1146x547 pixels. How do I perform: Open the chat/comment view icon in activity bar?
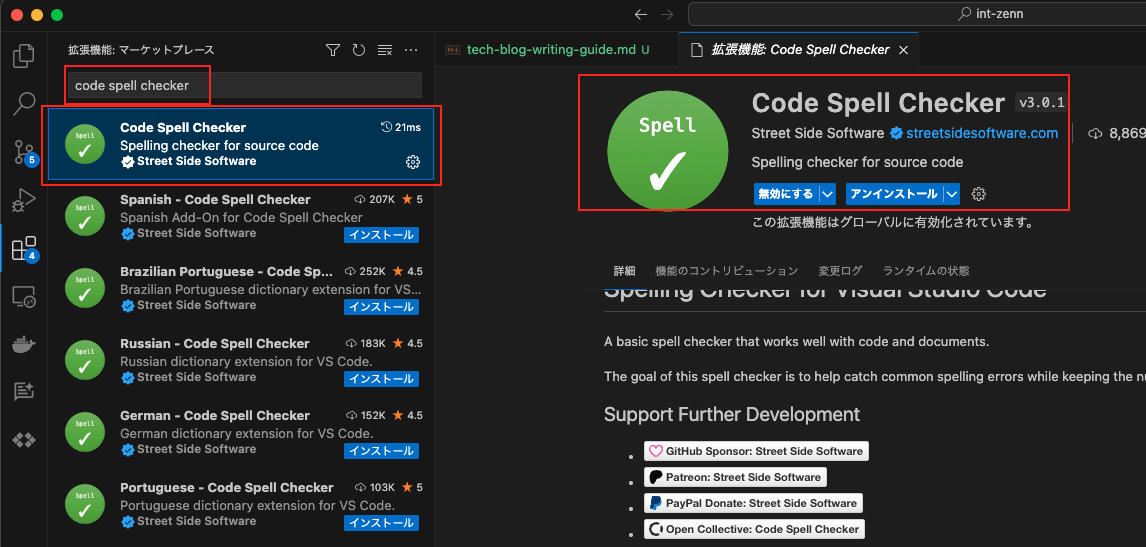(24, 392)
